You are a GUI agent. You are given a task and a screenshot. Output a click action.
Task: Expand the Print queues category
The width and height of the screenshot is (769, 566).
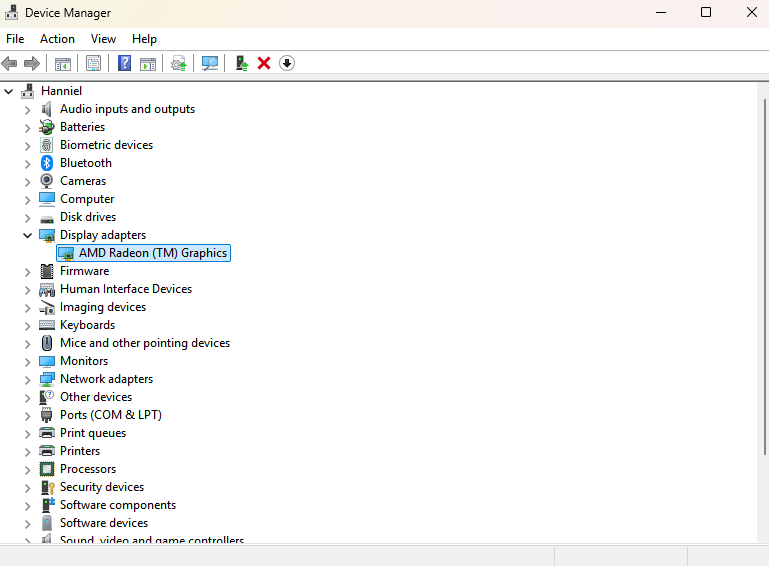click(27, 434)
